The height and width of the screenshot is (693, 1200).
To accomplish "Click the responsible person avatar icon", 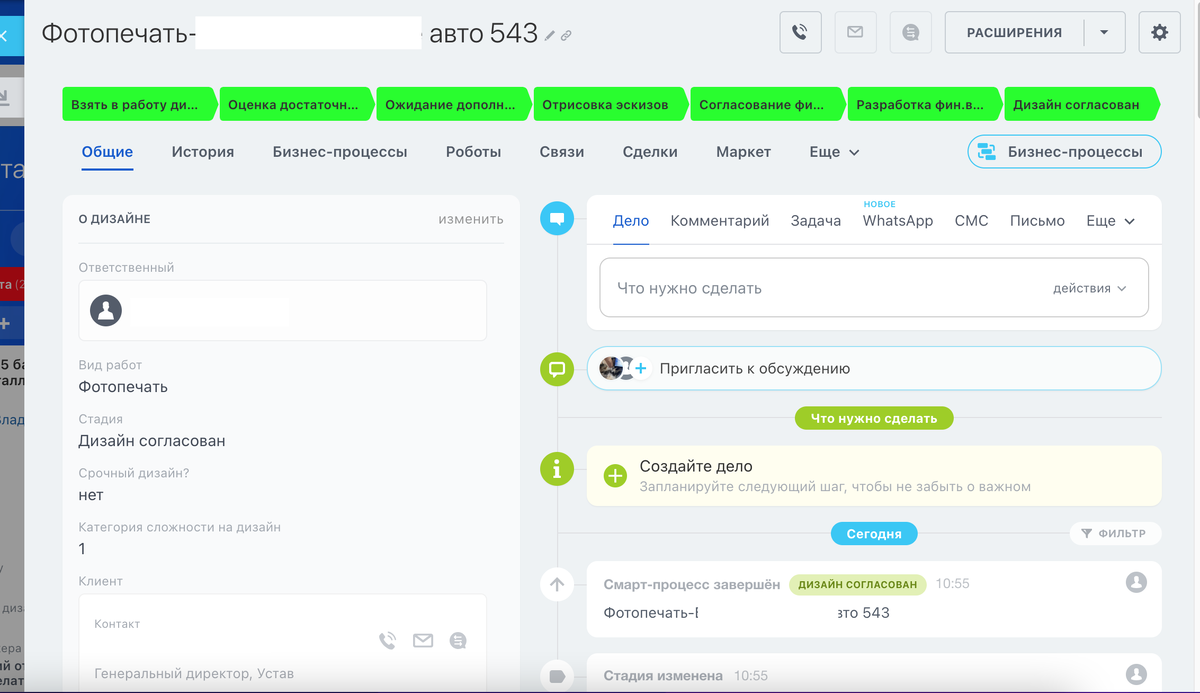I will 106,310.
